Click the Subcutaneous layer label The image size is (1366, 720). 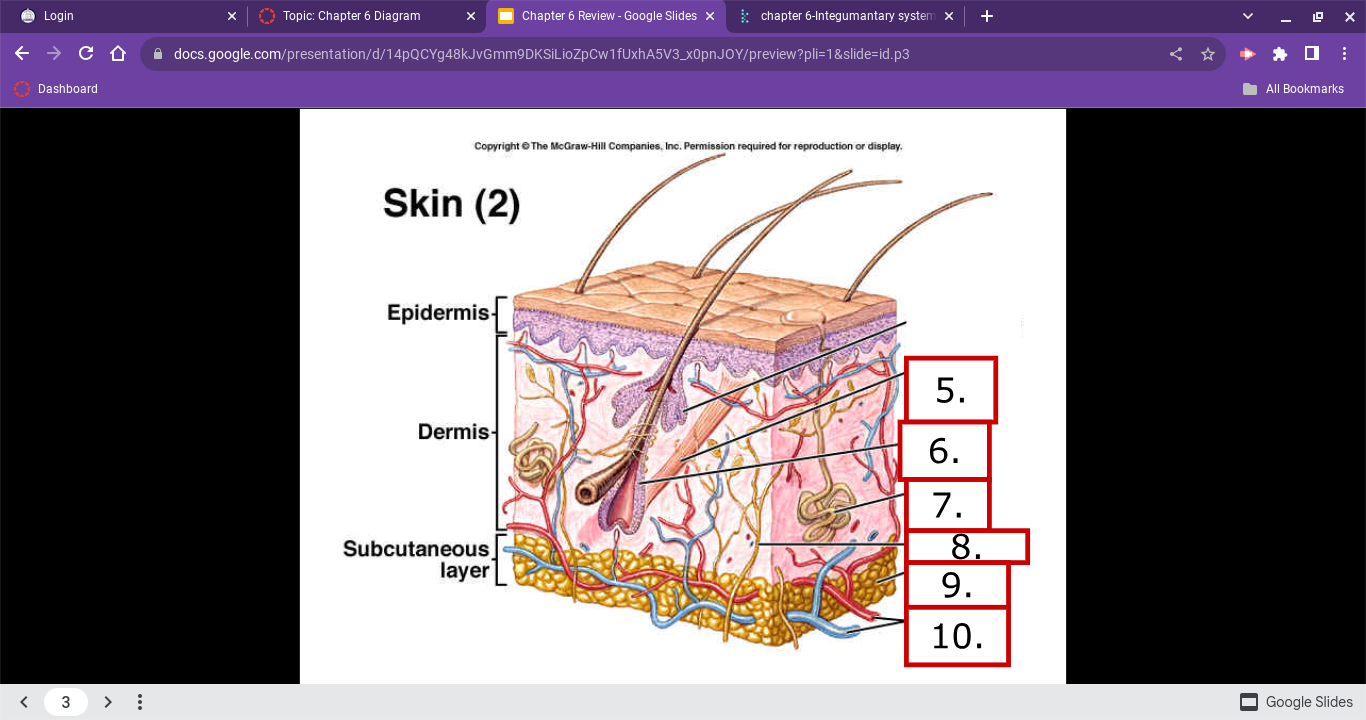(416, 560)
